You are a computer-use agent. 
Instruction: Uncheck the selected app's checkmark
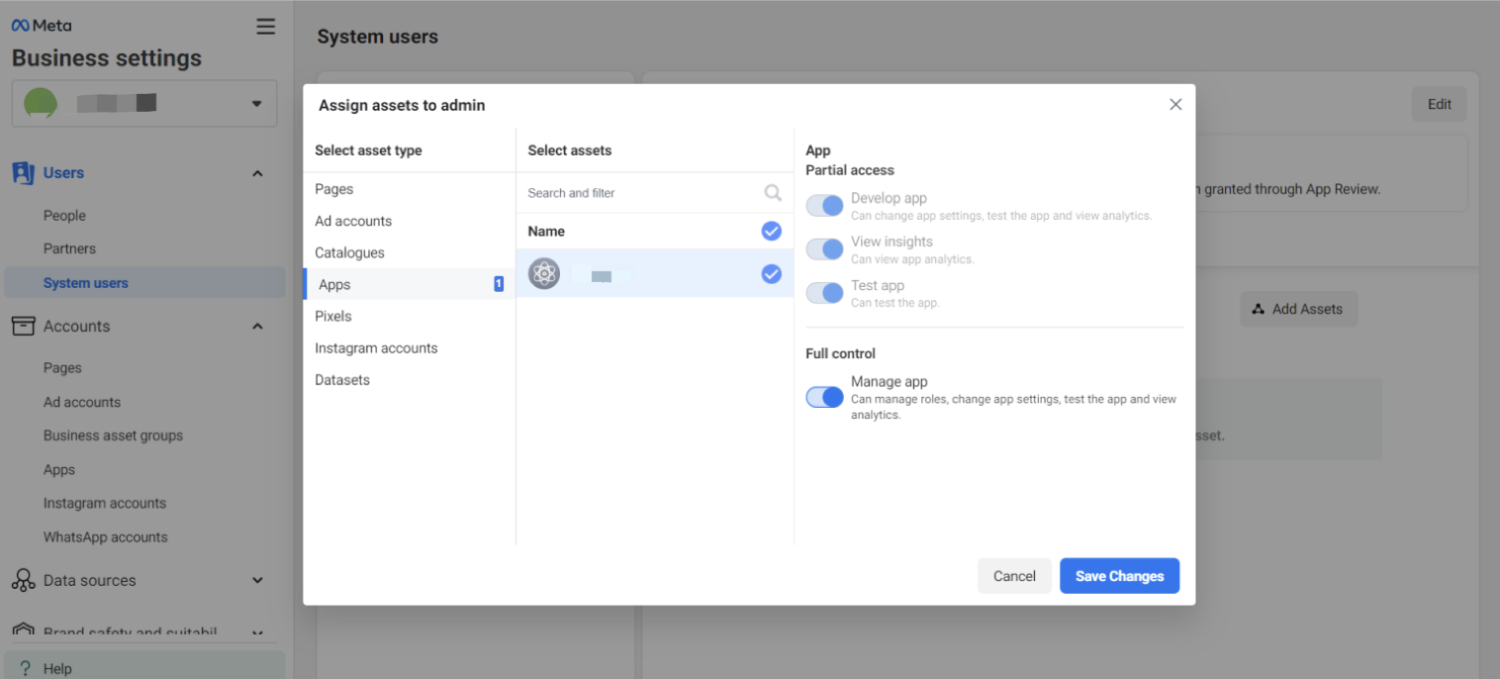coord(771,273)
